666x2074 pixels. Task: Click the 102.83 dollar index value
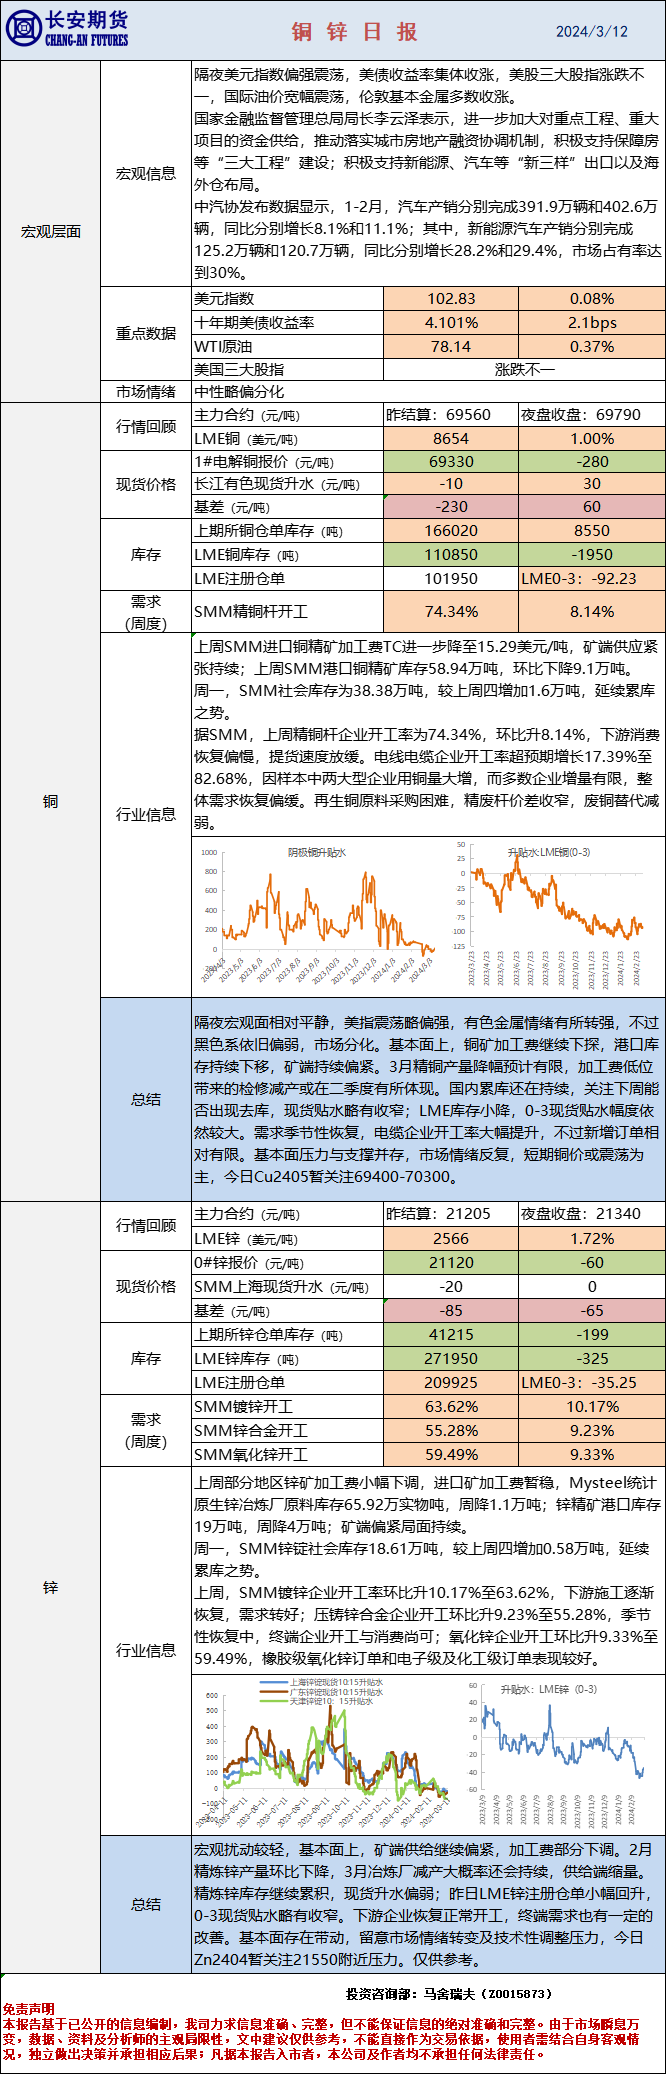(x=451, y=298)
